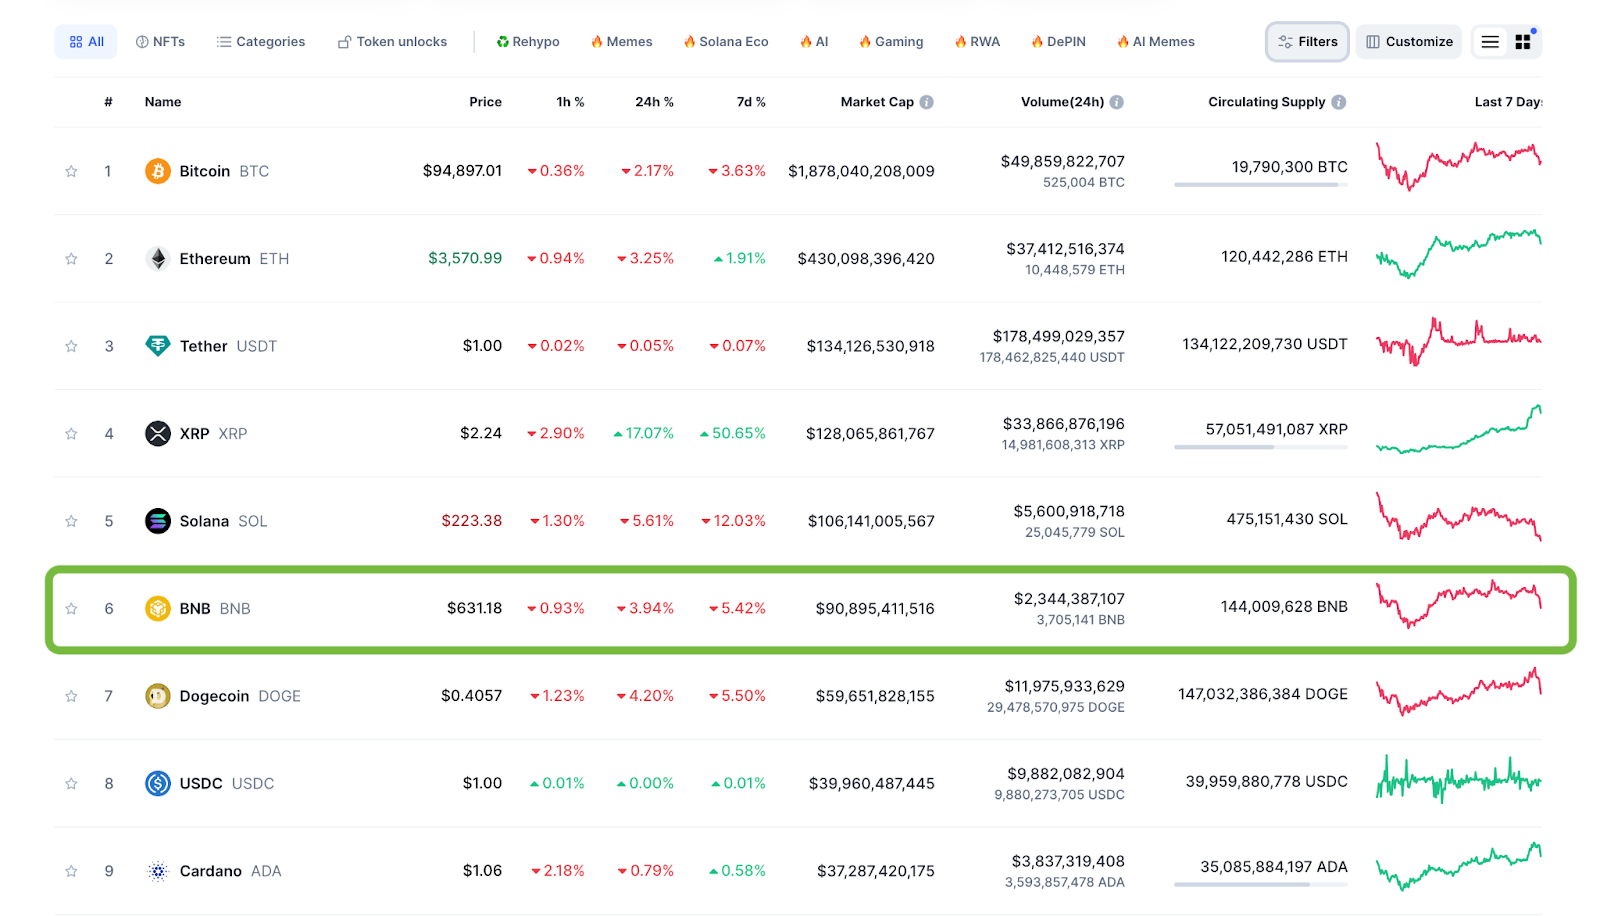This screenshot has width=1600, height=916.
Task: Open the Filters options
Action: pyautogui.click(x=1307, y=42)
